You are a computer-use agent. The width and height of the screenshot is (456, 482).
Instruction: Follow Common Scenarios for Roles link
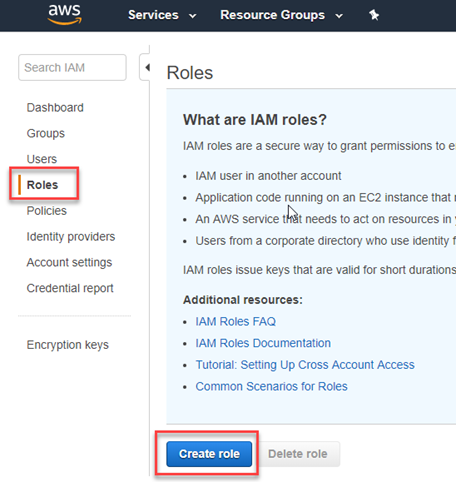point(271,386)
